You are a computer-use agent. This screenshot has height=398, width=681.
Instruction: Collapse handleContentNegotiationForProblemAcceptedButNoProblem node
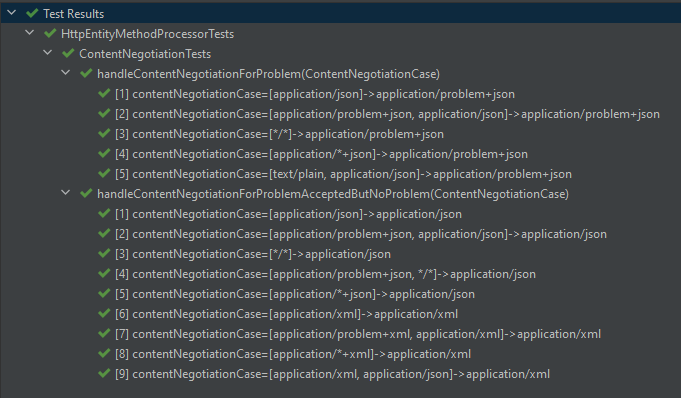(66, 192)
